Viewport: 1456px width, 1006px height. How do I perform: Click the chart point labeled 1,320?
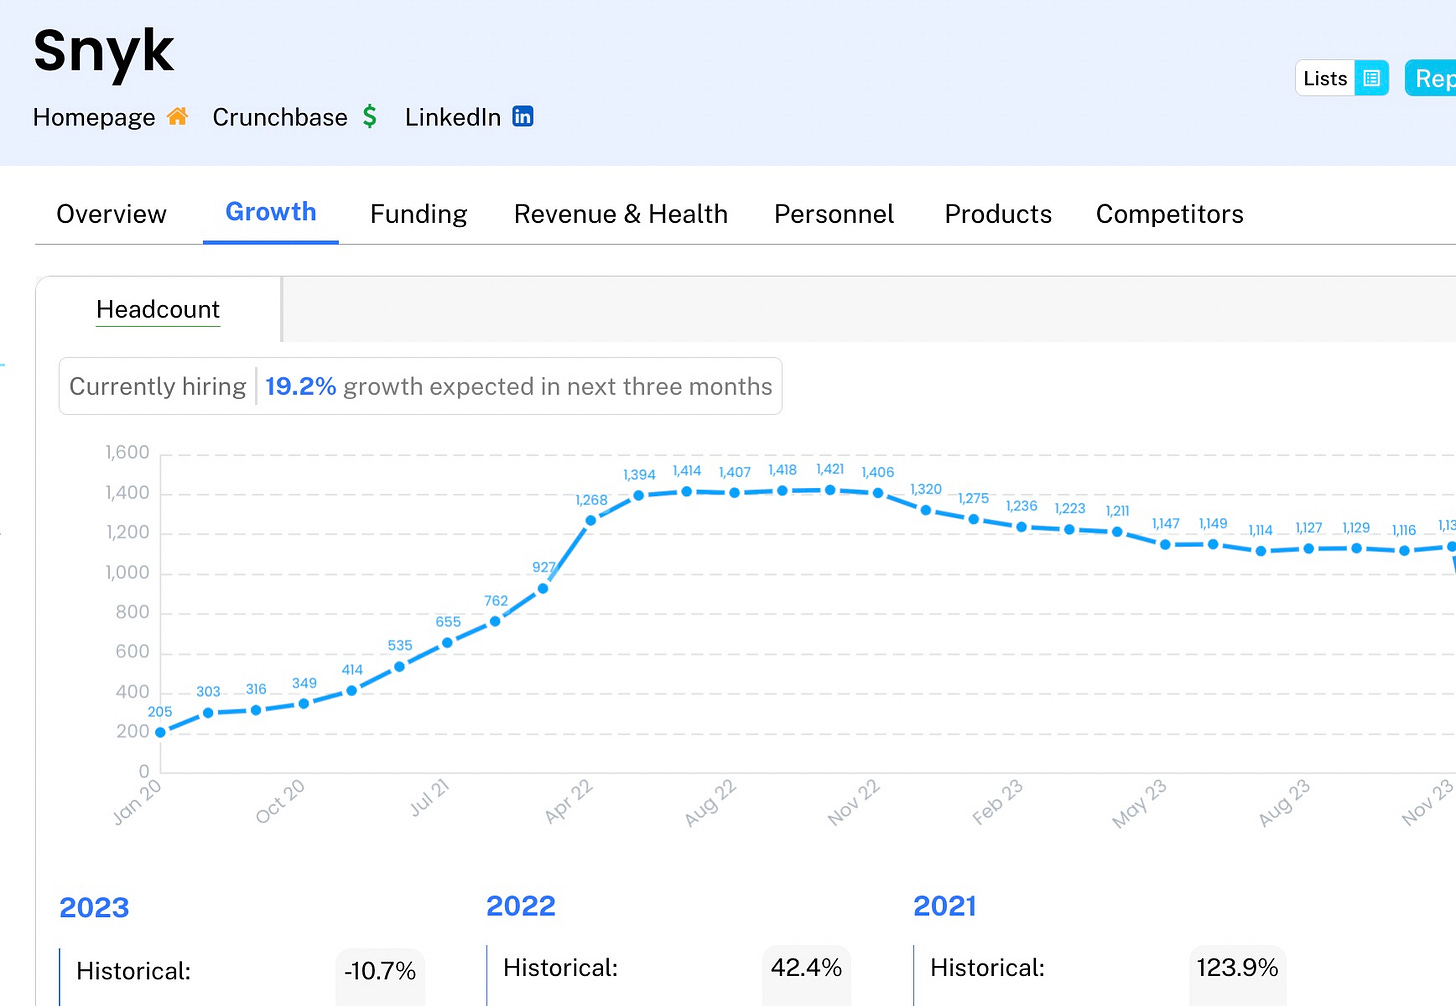[926, 510]
